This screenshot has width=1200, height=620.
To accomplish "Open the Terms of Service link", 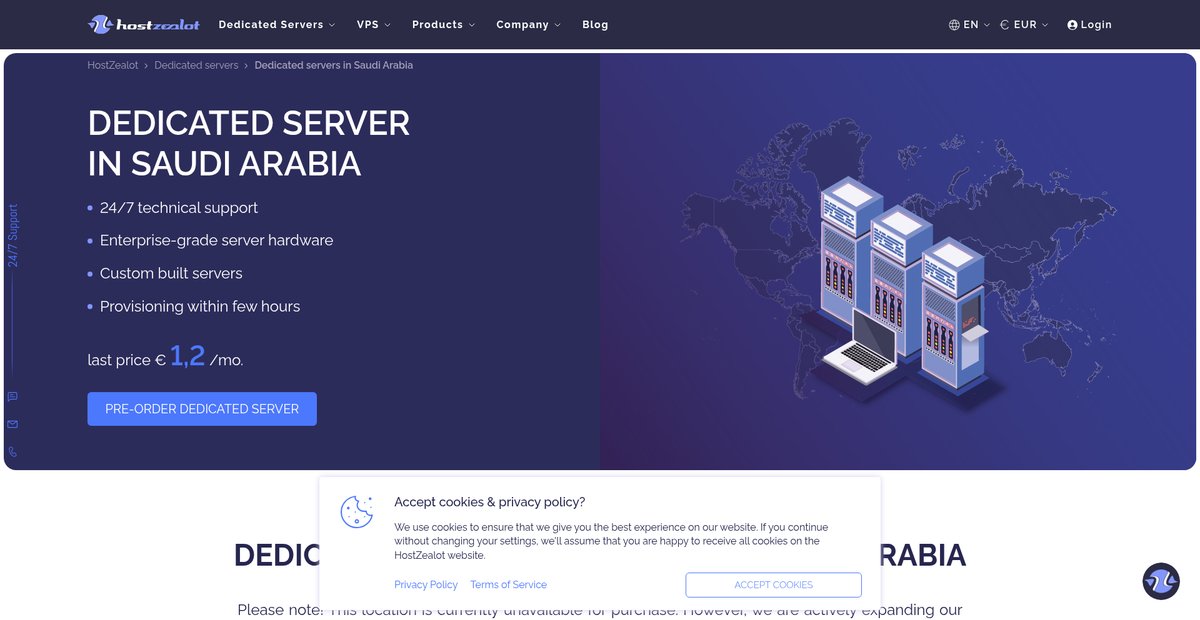I will [508, 585].
